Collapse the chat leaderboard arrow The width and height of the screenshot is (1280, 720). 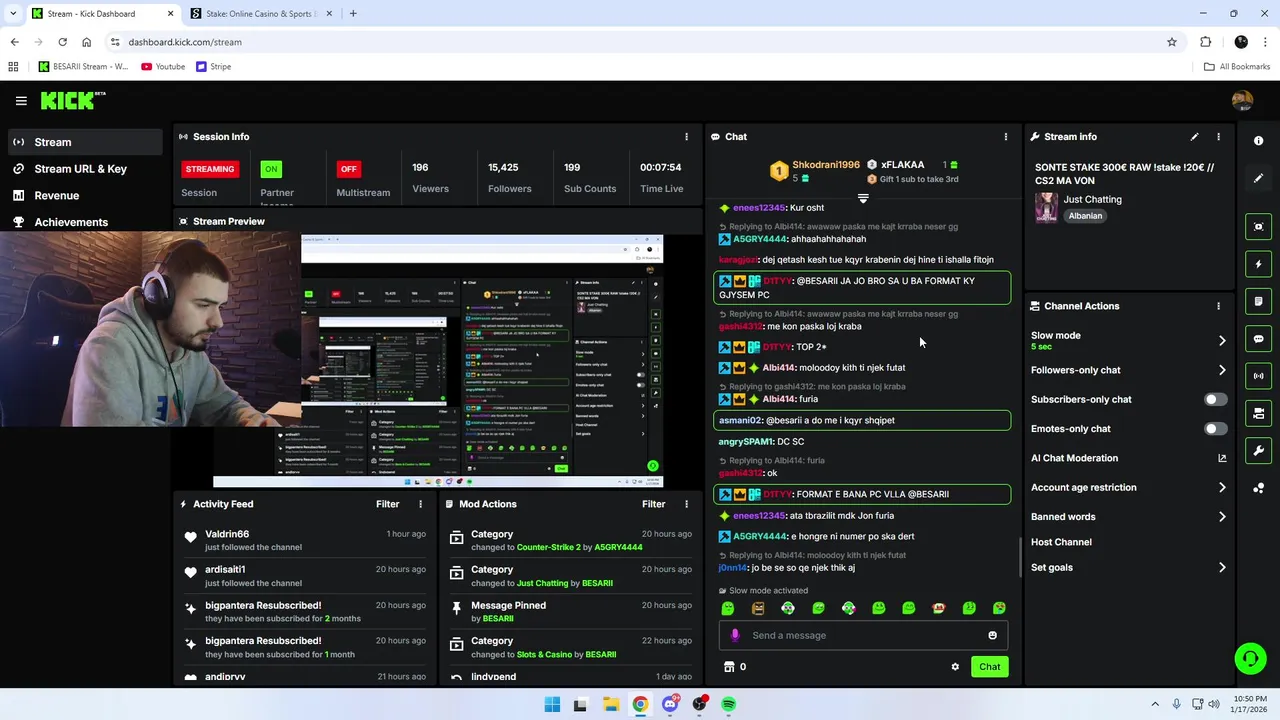(863, 198)
